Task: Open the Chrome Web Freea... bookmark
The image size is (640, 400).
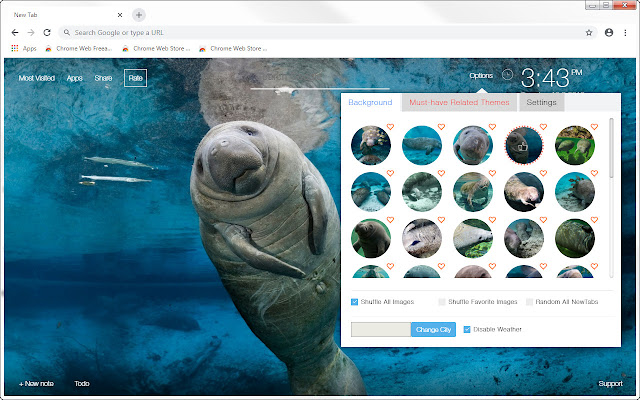Action: (78, 48)
